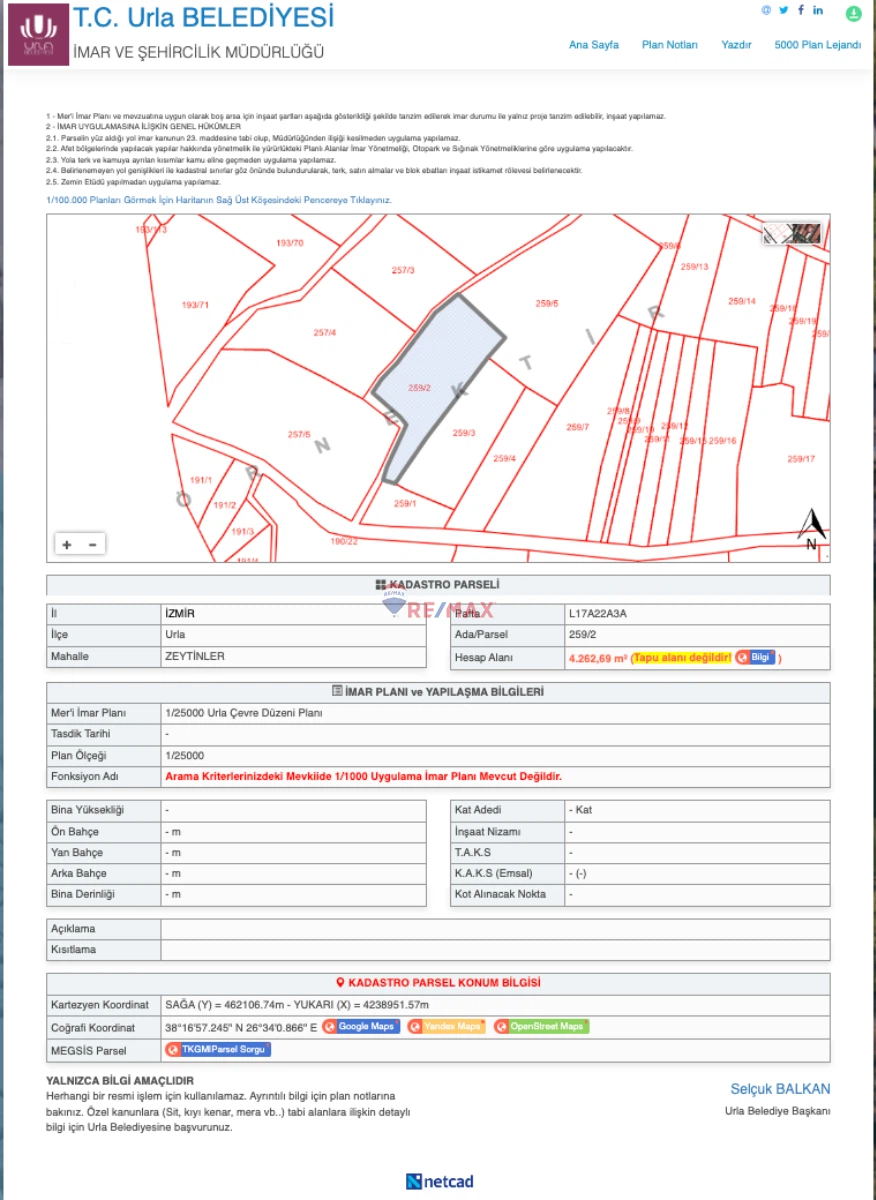This screenshot has height=1200, width=876.
Task: Launch the TKGMParsel Sorgu query
Action: click(x=218, y=1050)
